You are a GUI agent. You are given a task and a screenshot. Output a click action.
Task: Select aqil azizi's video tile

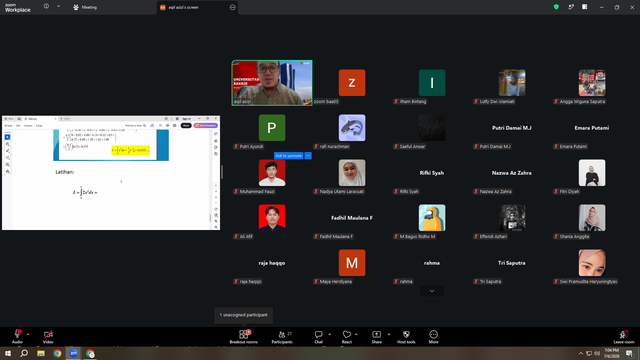272,83
